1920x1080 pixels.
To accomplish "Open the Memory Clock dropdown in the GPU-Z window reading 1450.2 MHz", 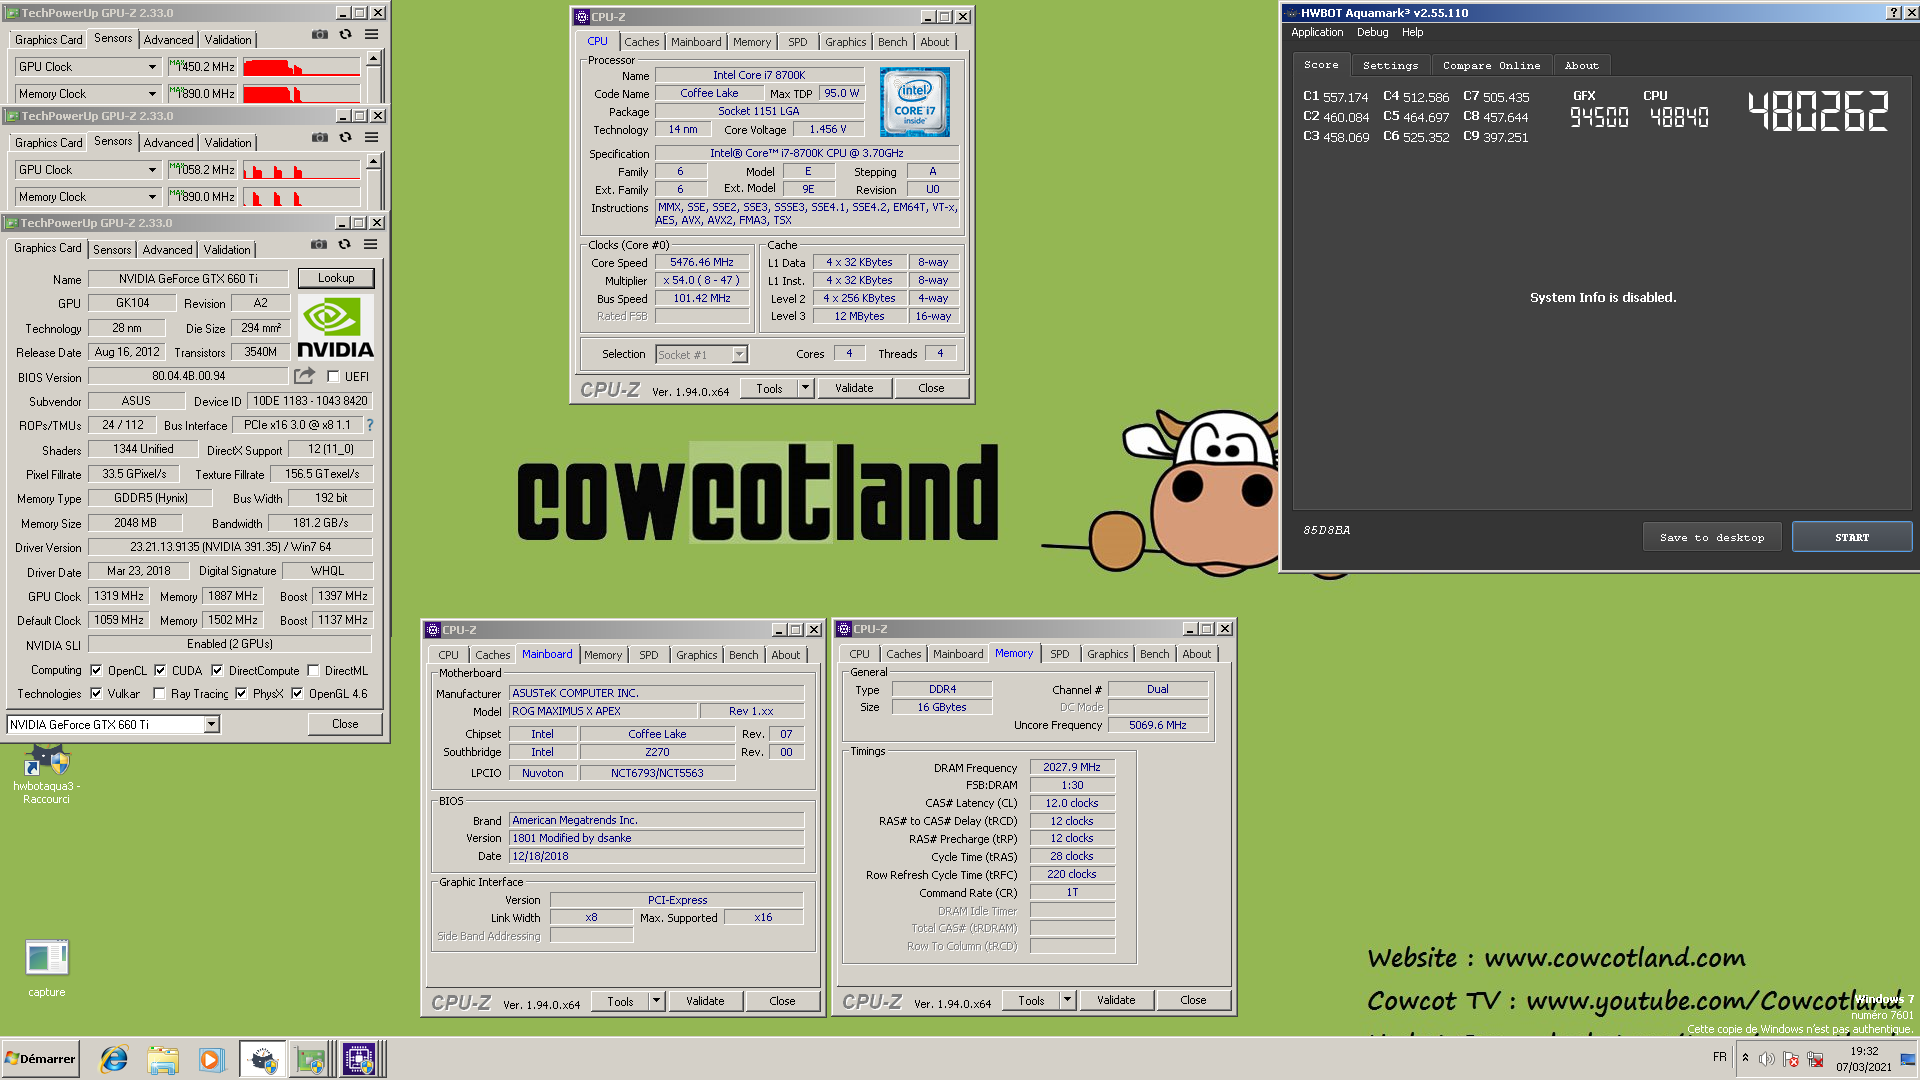I will pos(152,94).
